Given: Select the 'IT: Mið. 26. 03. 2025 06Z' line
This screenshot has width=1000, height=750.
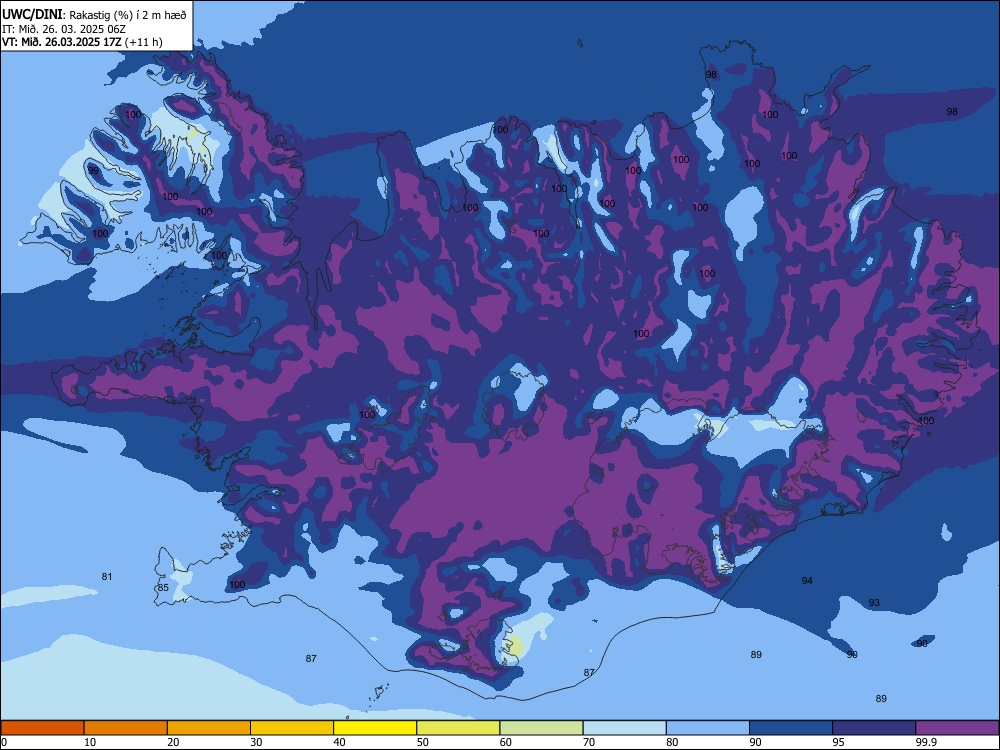Looking at the screenshot, I should [64, 29].
